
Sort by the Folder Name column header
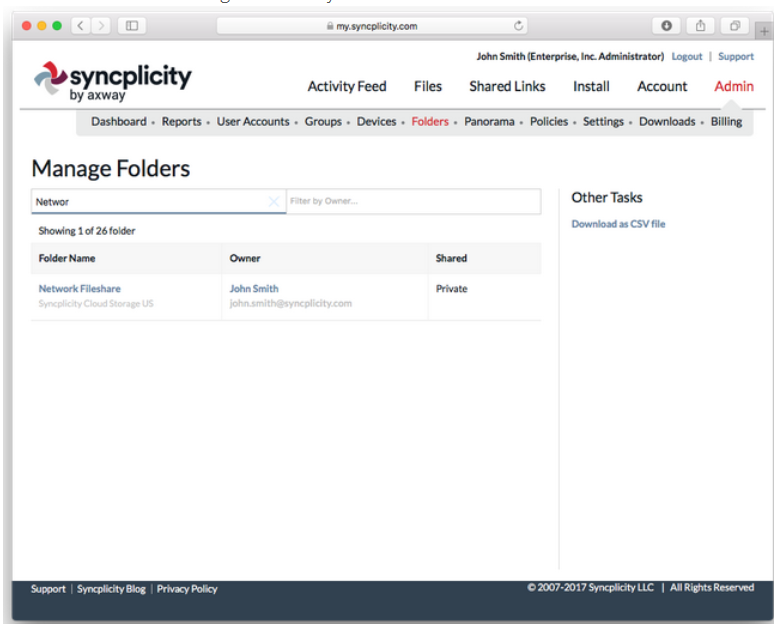coord(67,258)
